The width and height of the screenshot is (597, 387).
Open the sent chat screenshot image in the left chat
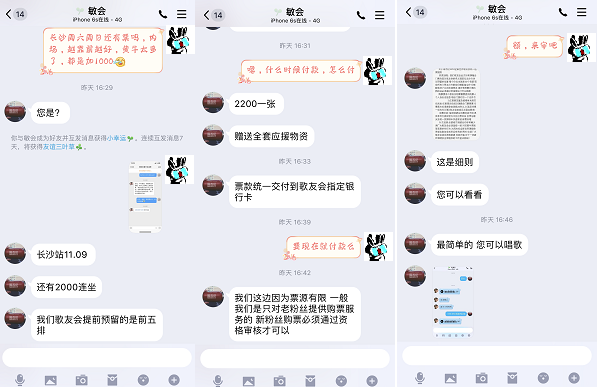click(145, 197)
